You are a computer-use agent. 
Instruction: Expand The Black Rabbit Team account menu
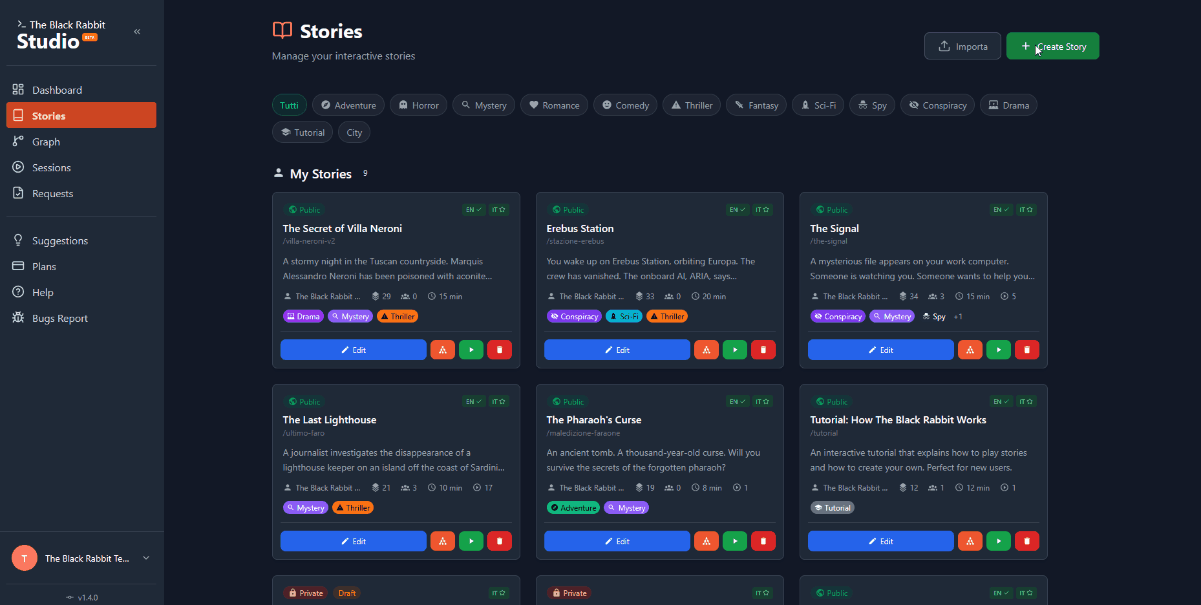pyautogui.click(x=81, y=558)
